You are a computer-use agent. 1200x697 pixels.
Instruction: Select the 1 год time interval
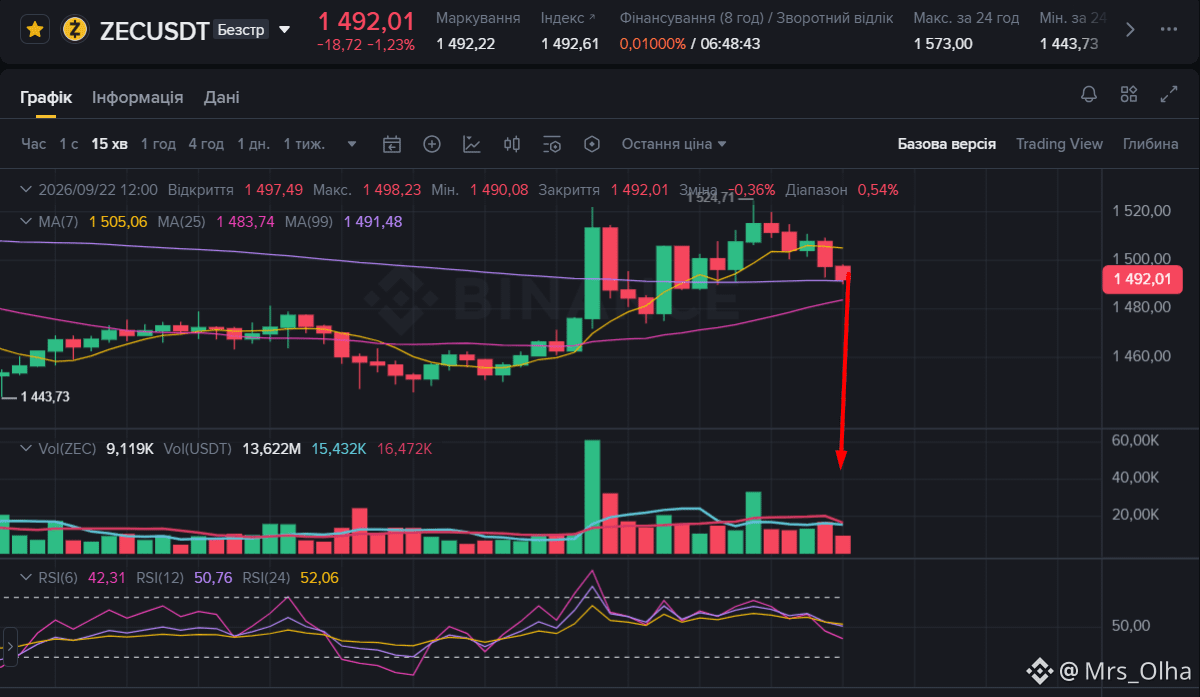pos(158,144)
